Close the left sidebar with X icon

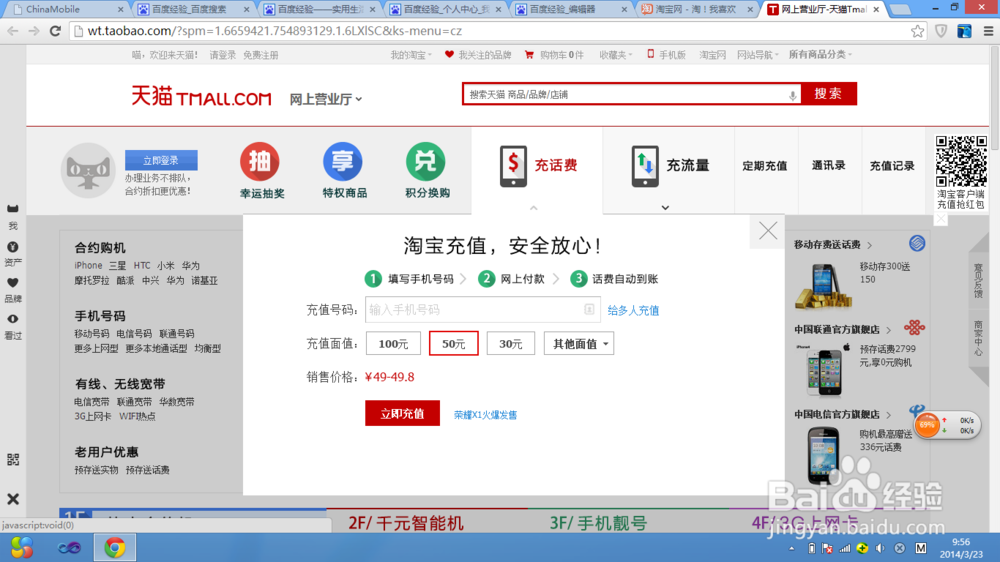tap(13, 499)
